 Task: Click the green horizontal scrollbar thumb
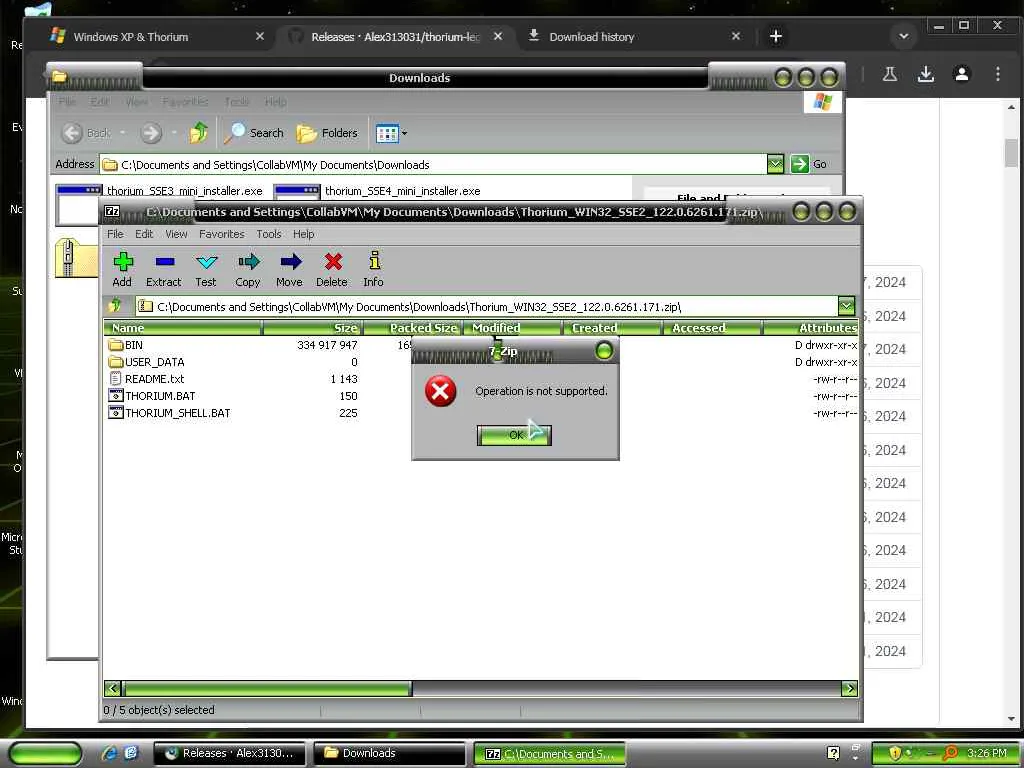pos(266,688)
